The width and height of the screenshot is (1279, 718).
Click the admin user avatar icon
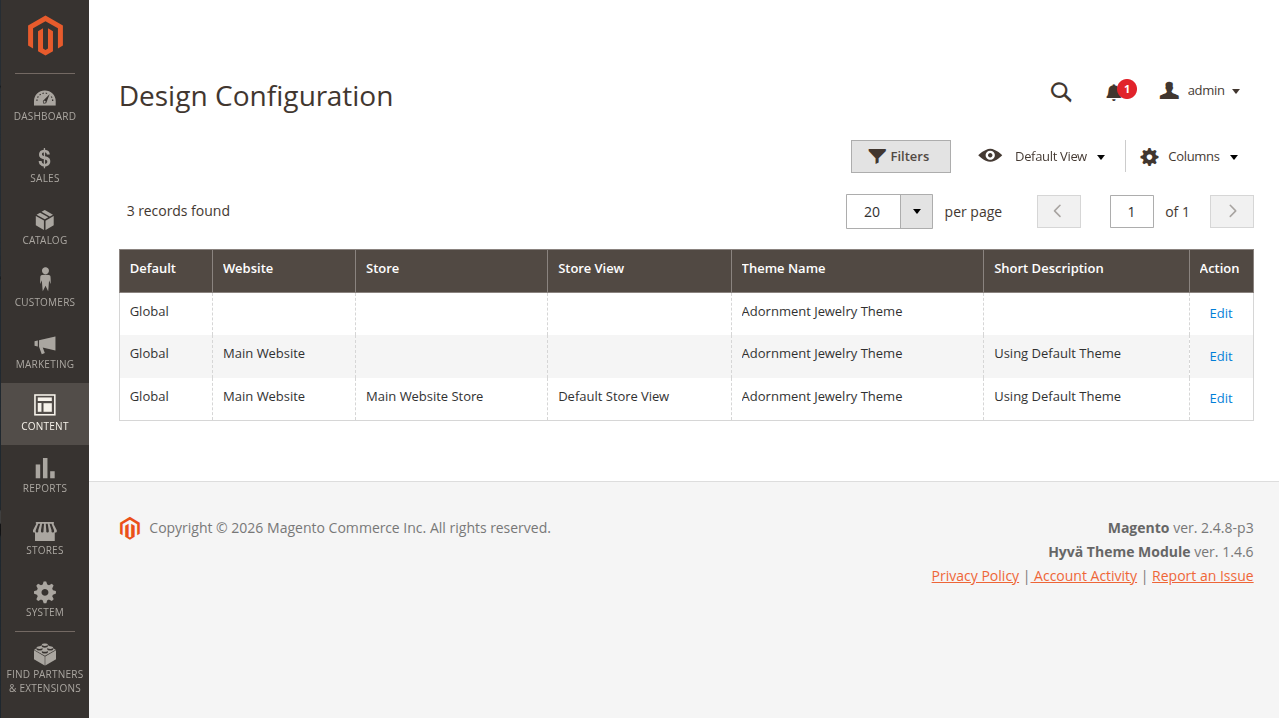click(1169, 91)
